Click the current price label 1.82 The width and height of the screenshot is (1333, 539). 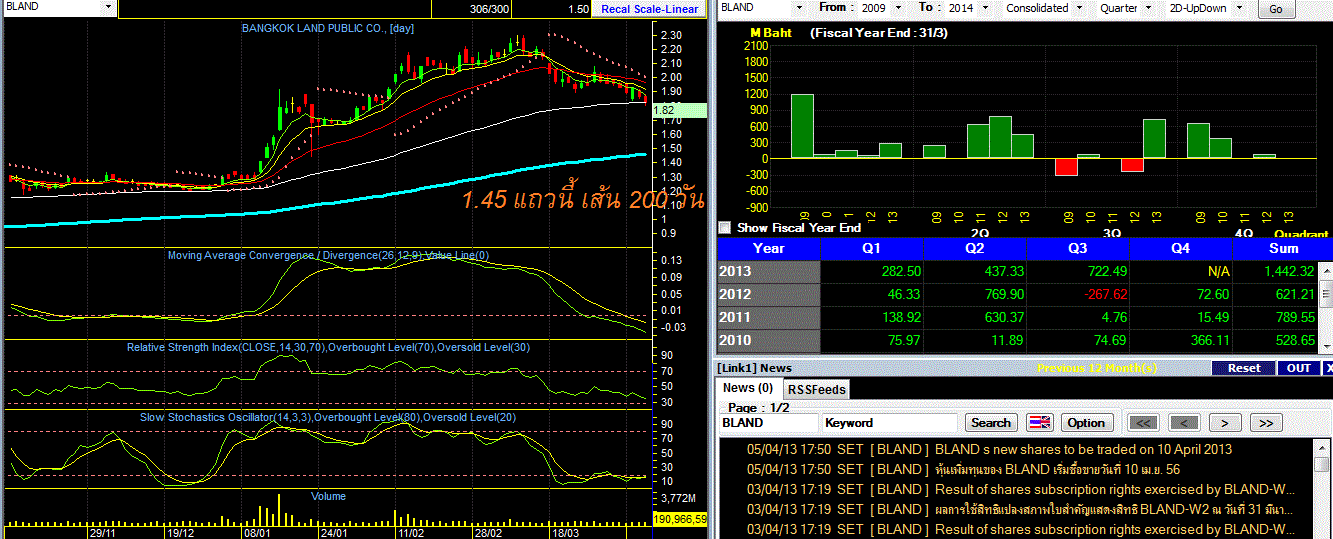click(x=680, y=111)
